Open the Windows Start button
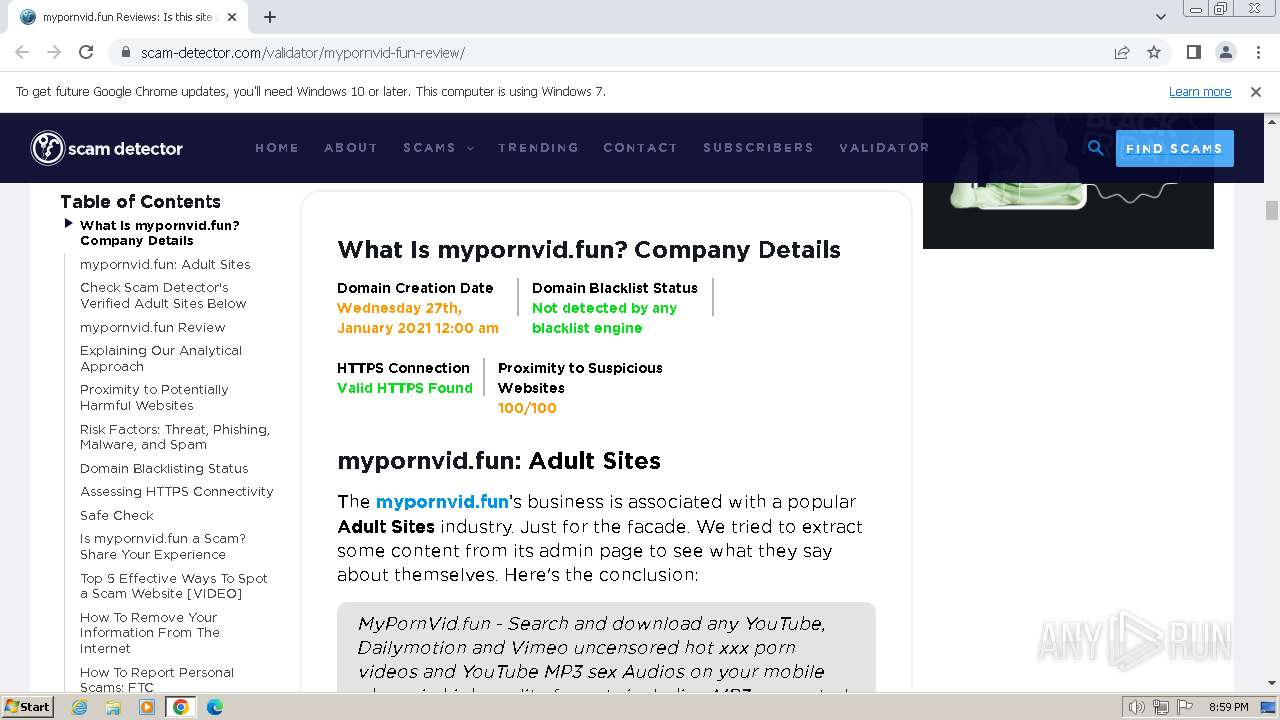Screen dimensions: 1280x720 [x=27, y=706]
